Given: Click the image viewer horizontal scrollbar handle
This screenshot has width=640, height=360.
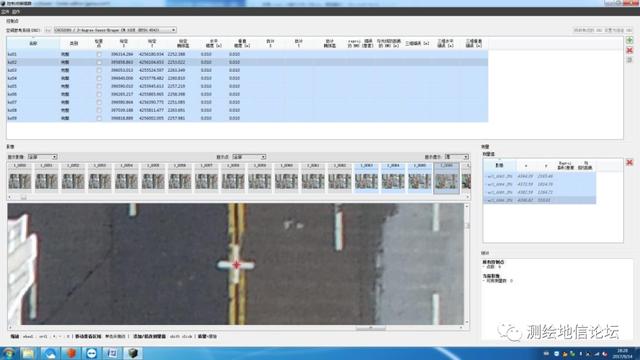Looking at the screenshot, I should tap(371, 328).
